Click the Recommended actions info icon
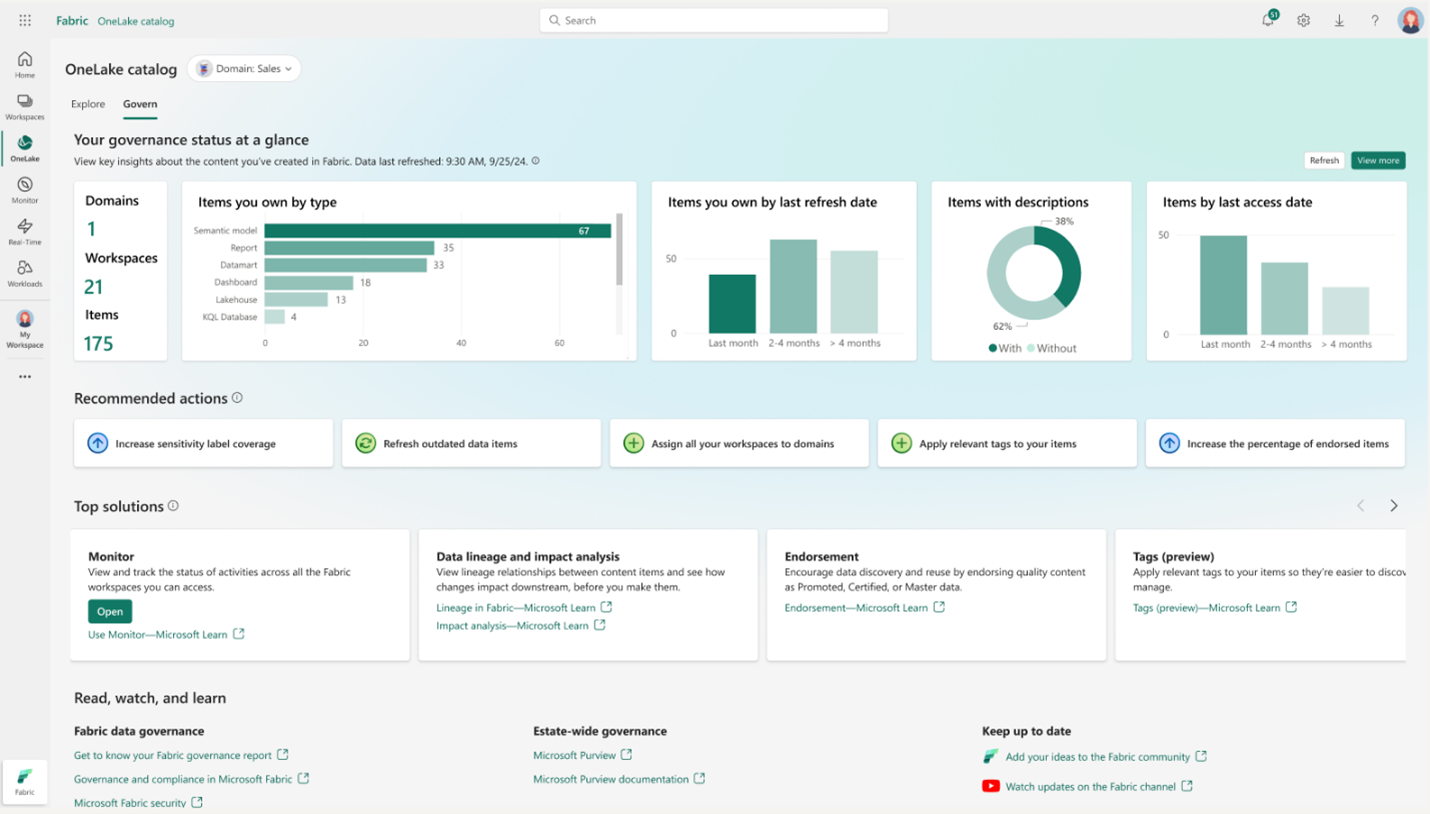The image size is (1430, 814). click(x=237, y=397)
